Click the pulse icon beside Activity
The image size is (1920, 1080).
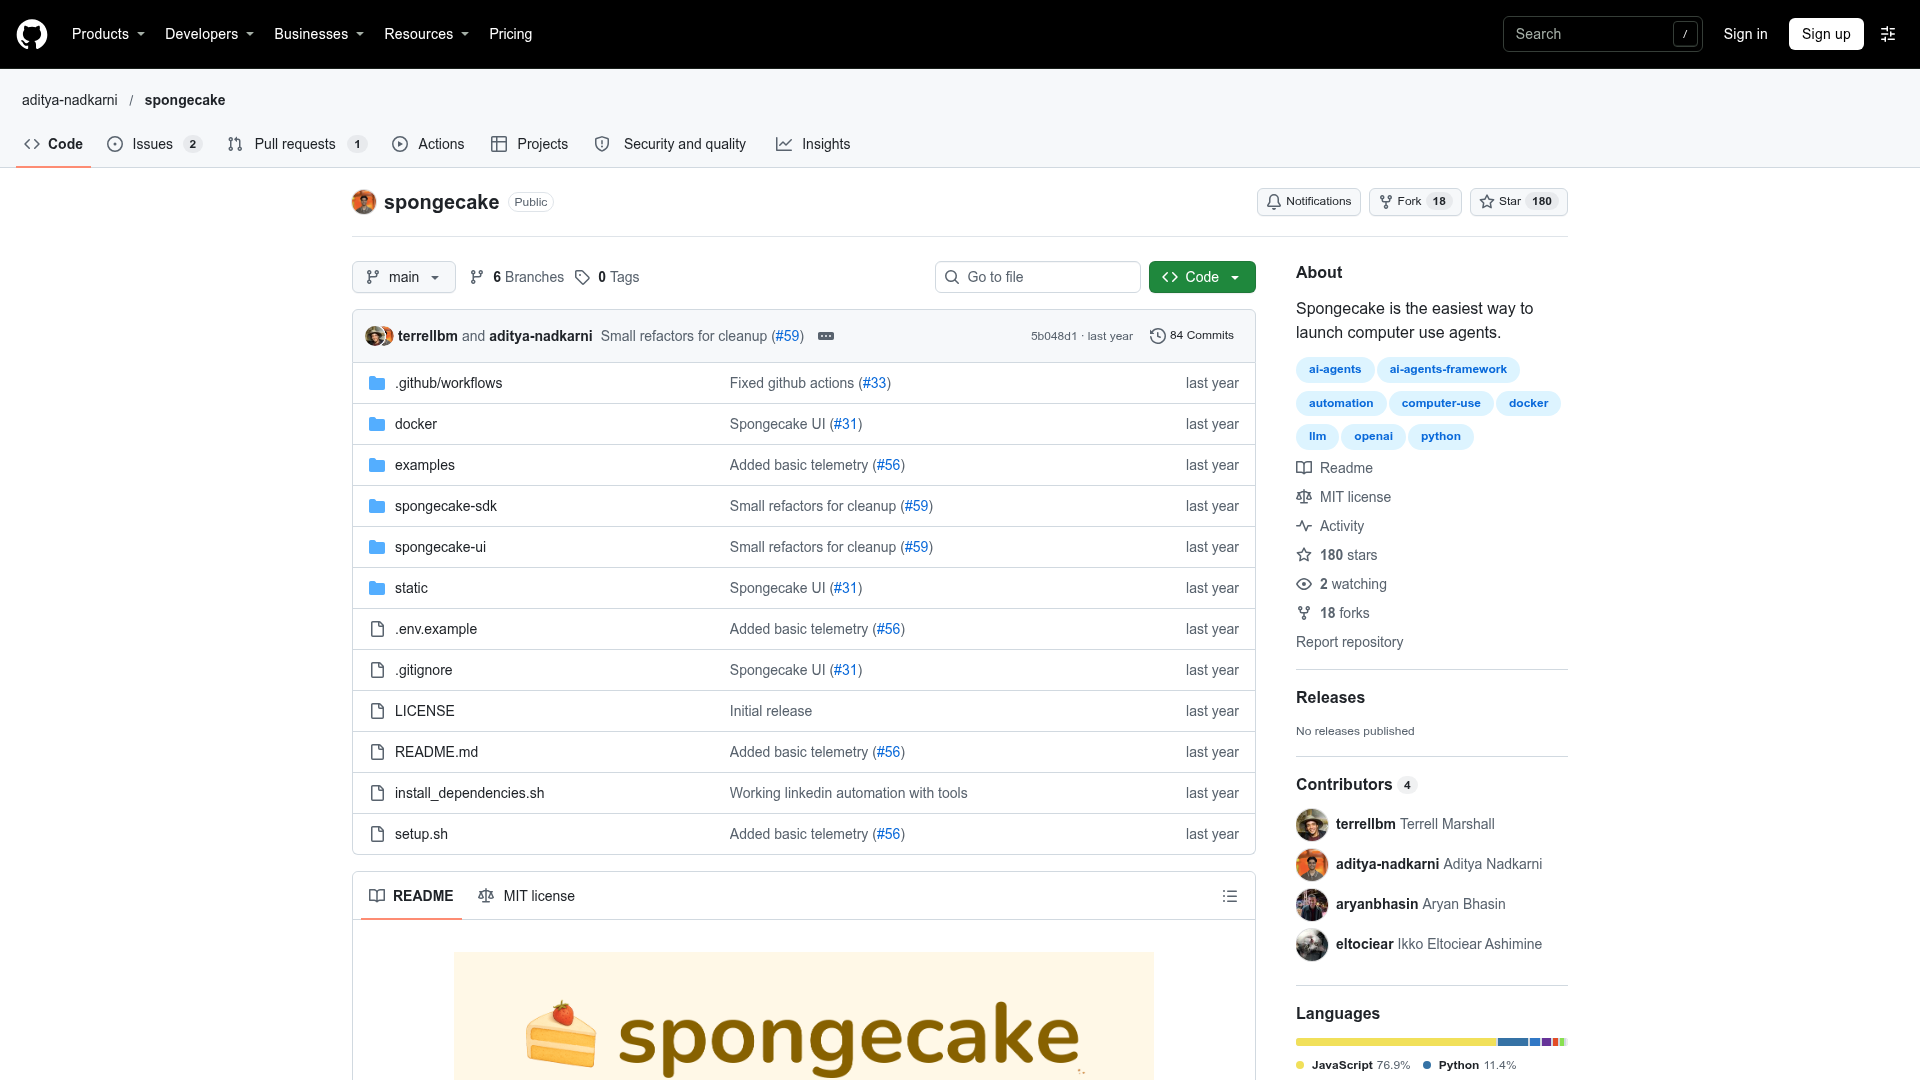tap(1304, 526)
